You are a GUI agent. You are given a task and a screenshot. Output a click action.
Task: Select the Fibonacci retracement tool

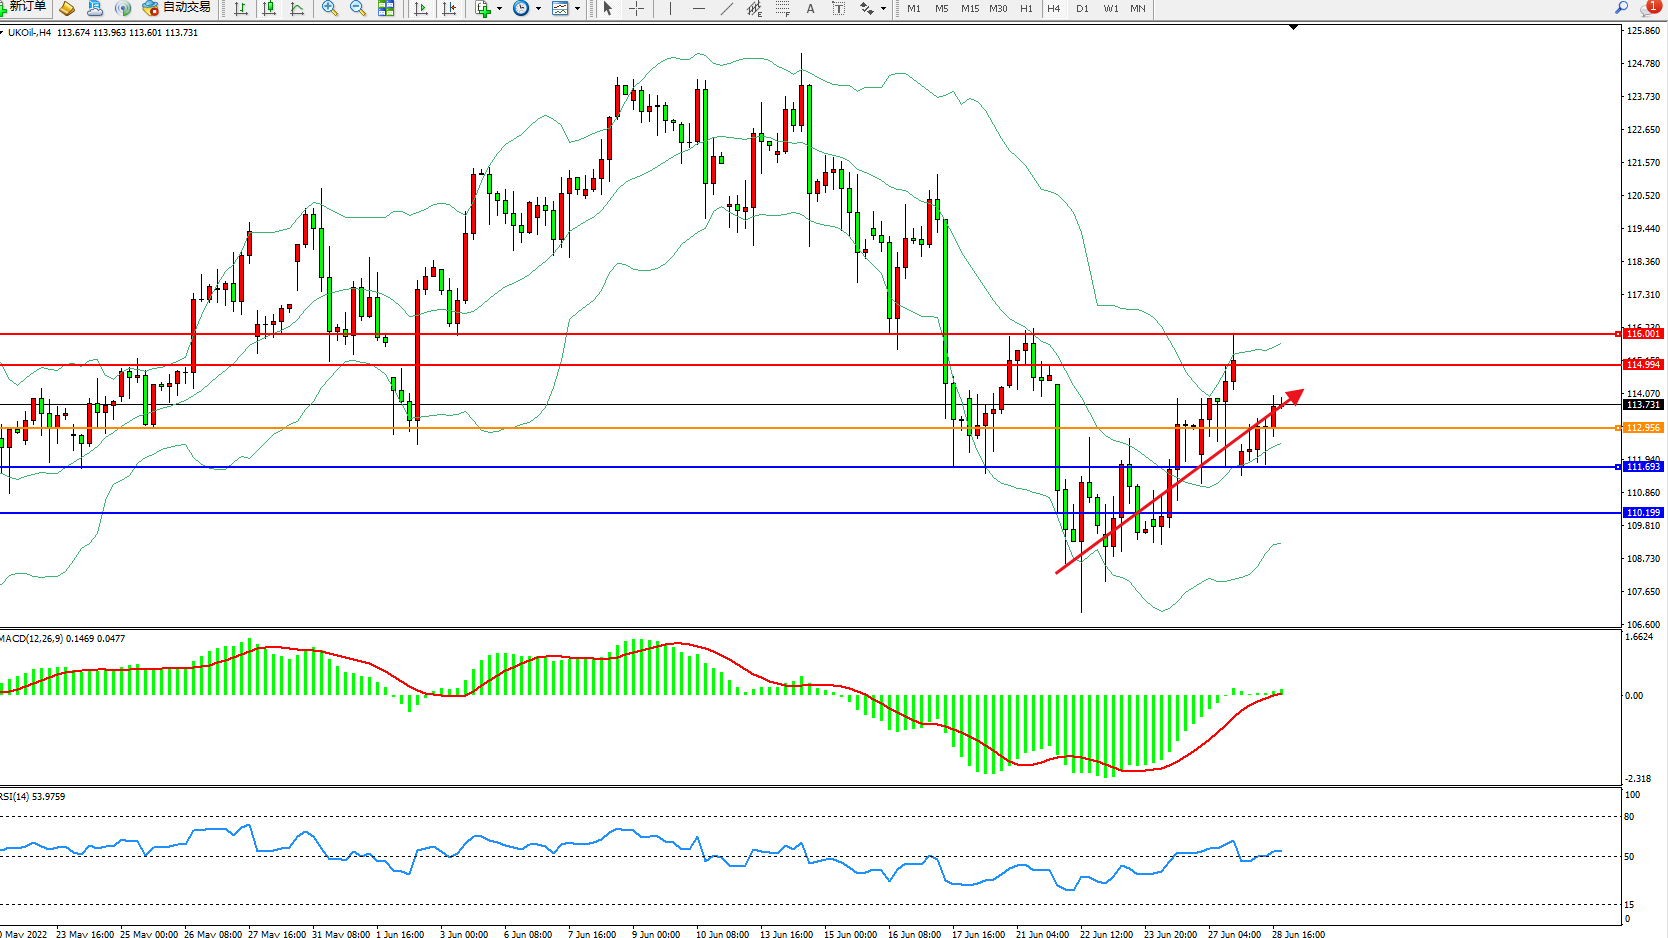[x=782, y=8]
